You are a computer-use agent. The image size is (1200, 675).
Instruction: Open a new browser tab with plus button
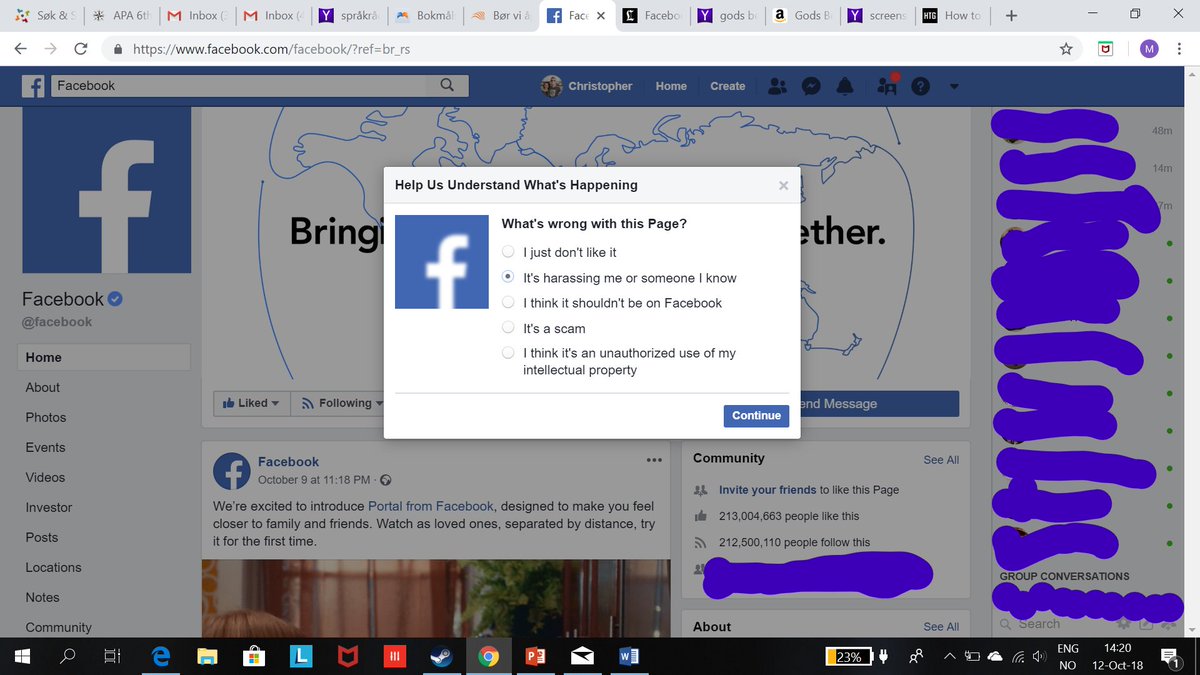[1011, 15]
